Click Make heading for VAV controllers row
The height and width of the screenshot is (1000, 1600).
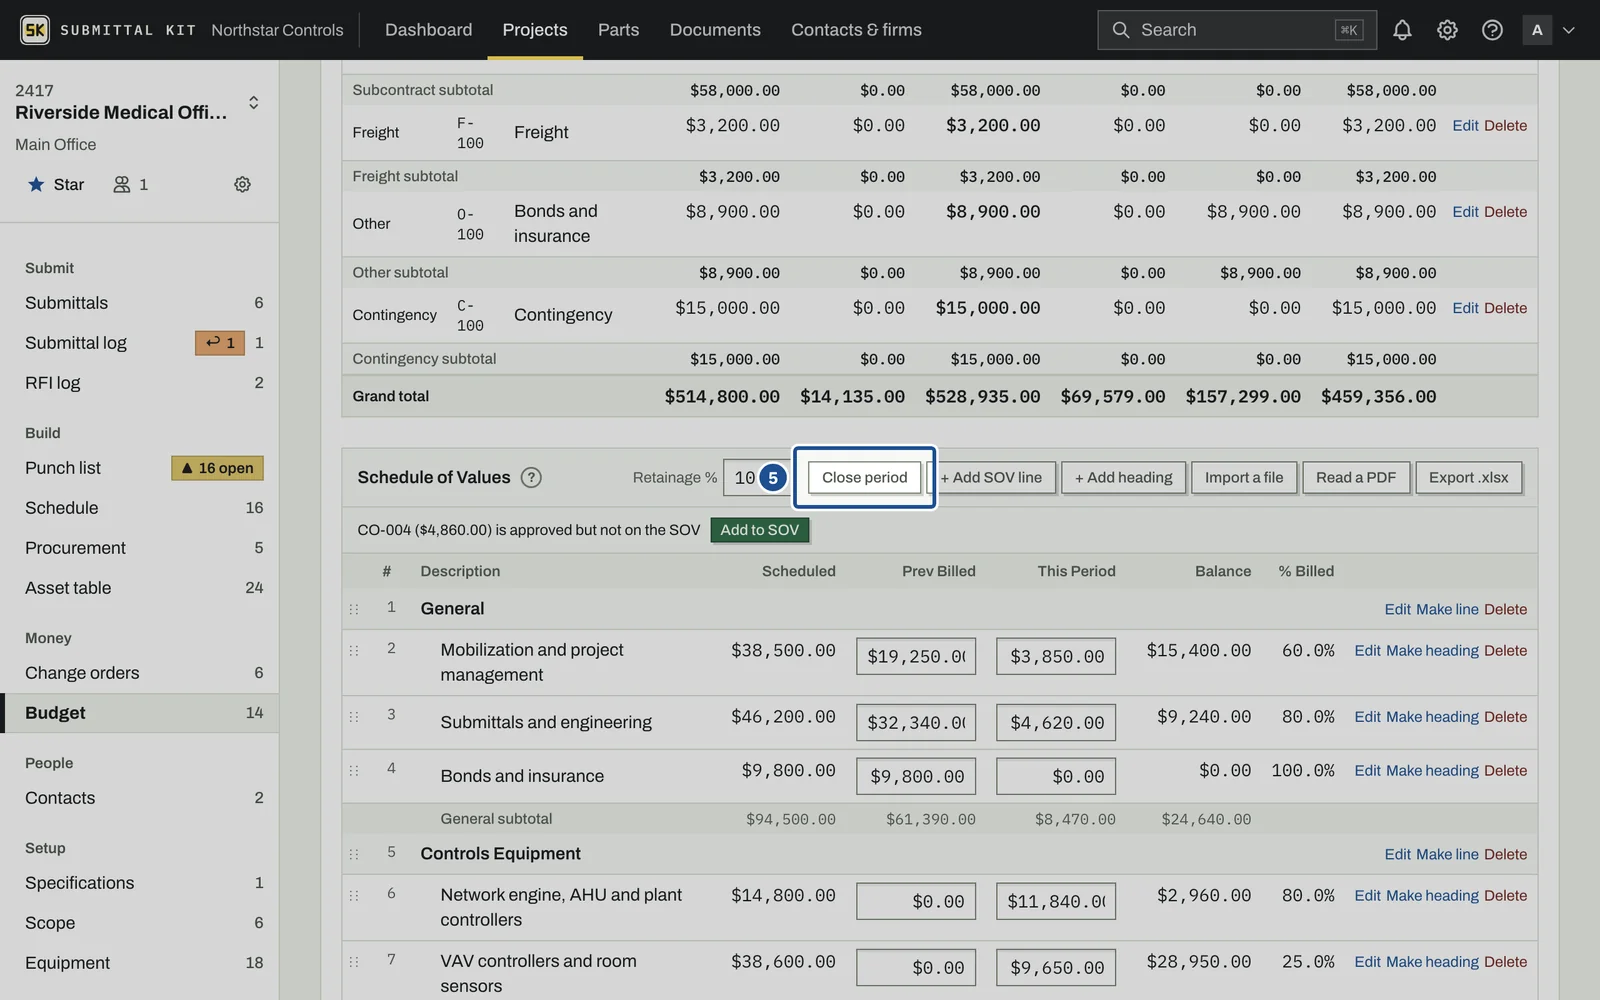pos(1432,962)
